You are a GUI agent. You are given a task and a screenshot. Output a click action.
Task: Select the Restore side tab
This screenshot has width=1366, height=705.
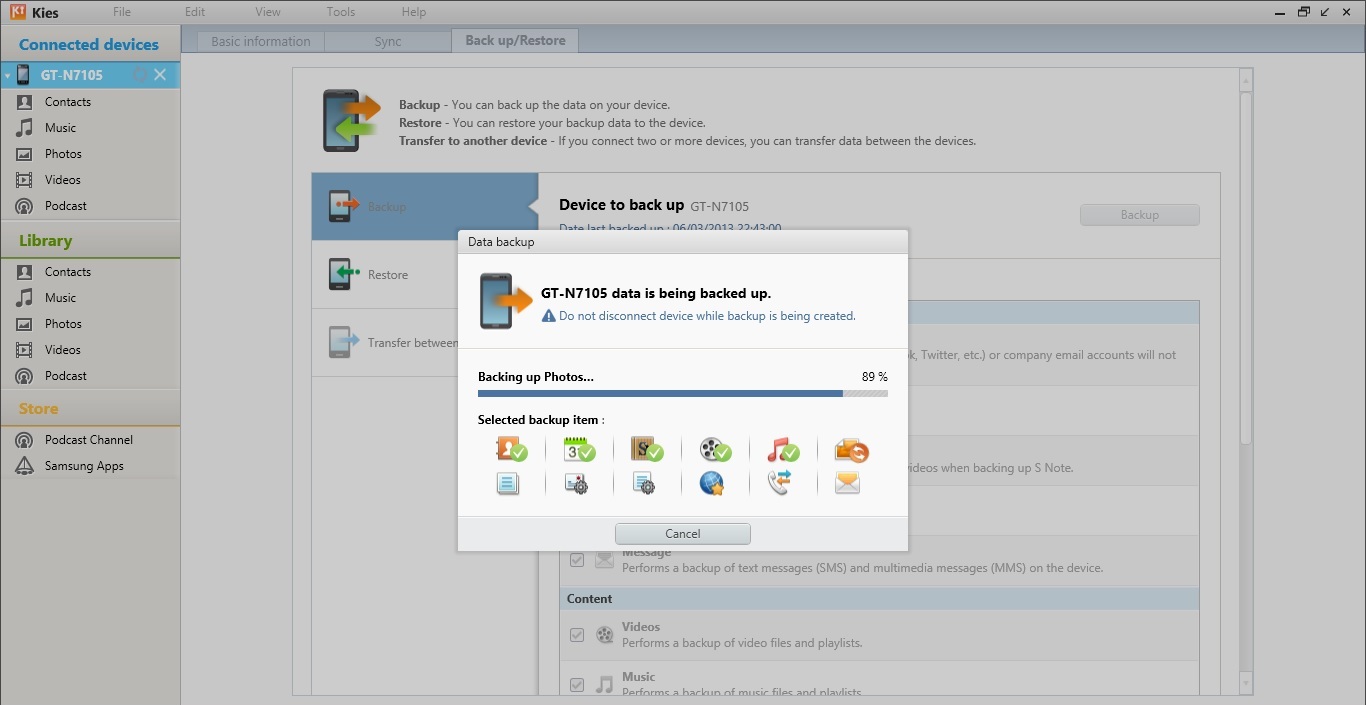point(425,275)
